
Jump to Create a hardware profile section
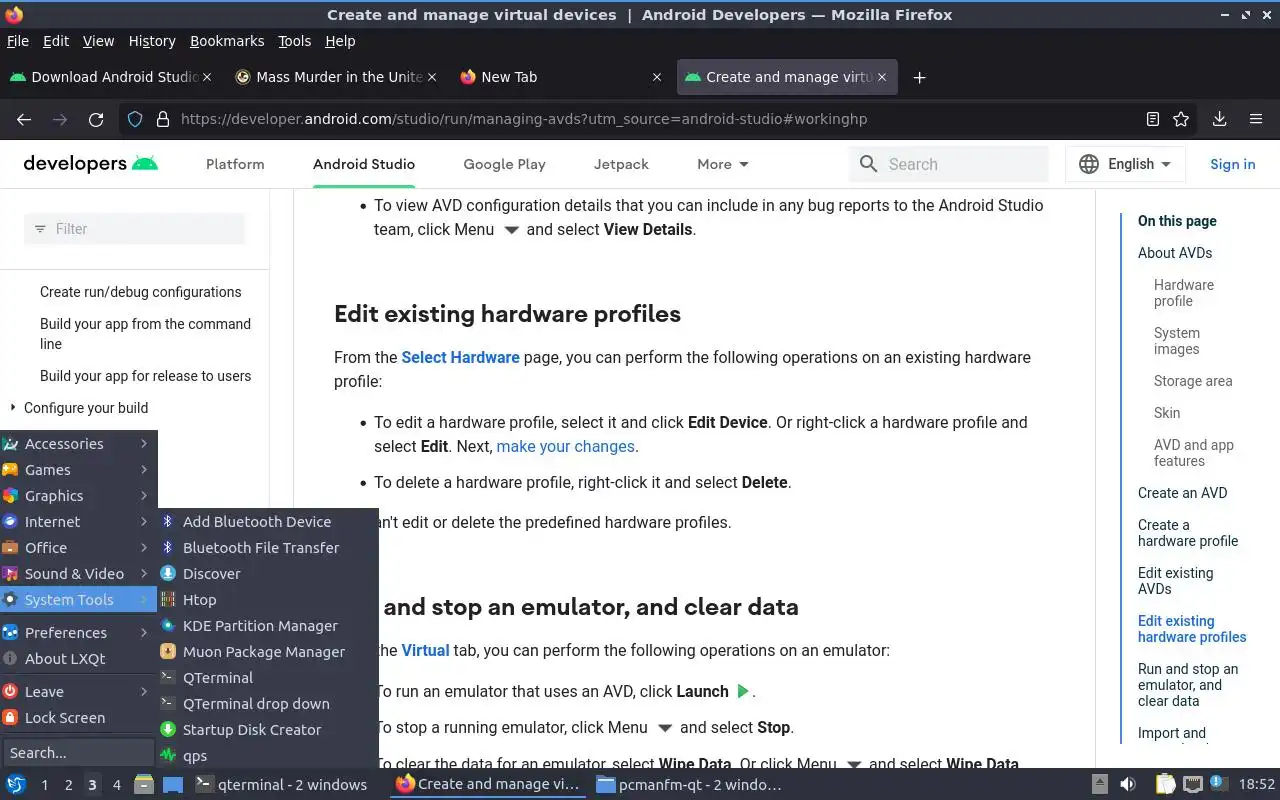1188,533
